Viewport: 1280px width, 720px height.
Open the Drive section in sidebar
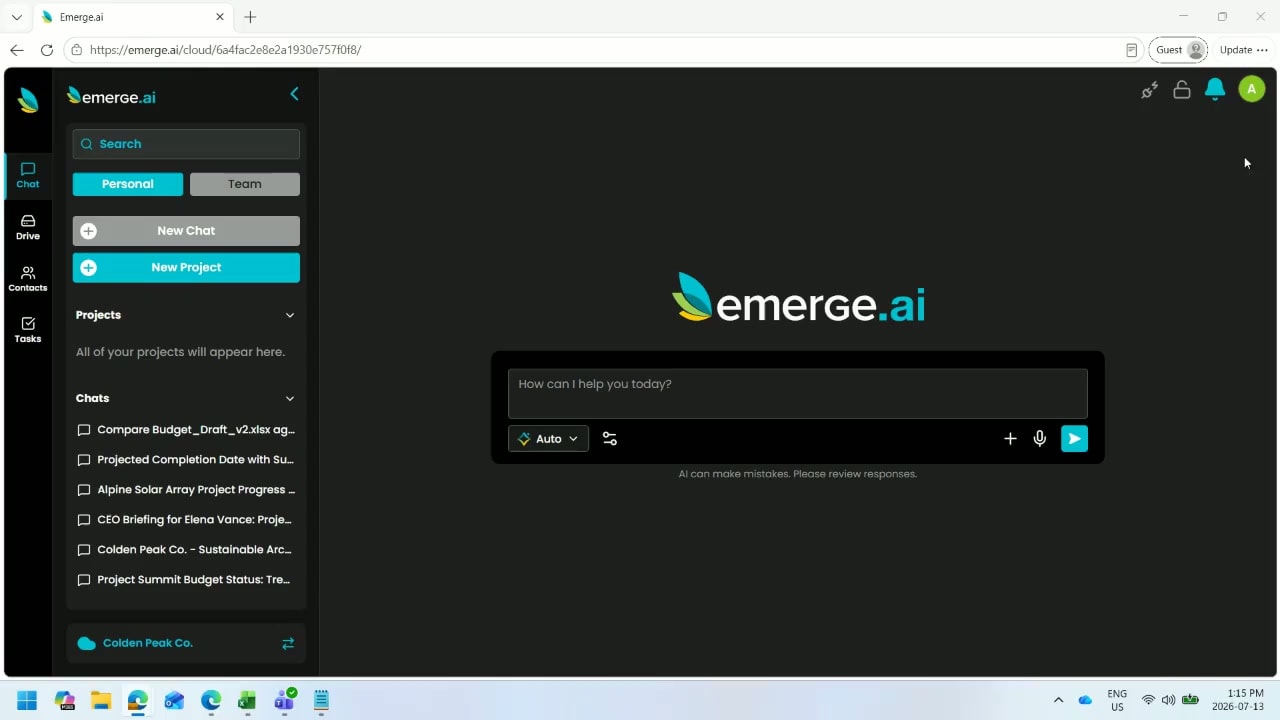28,227
